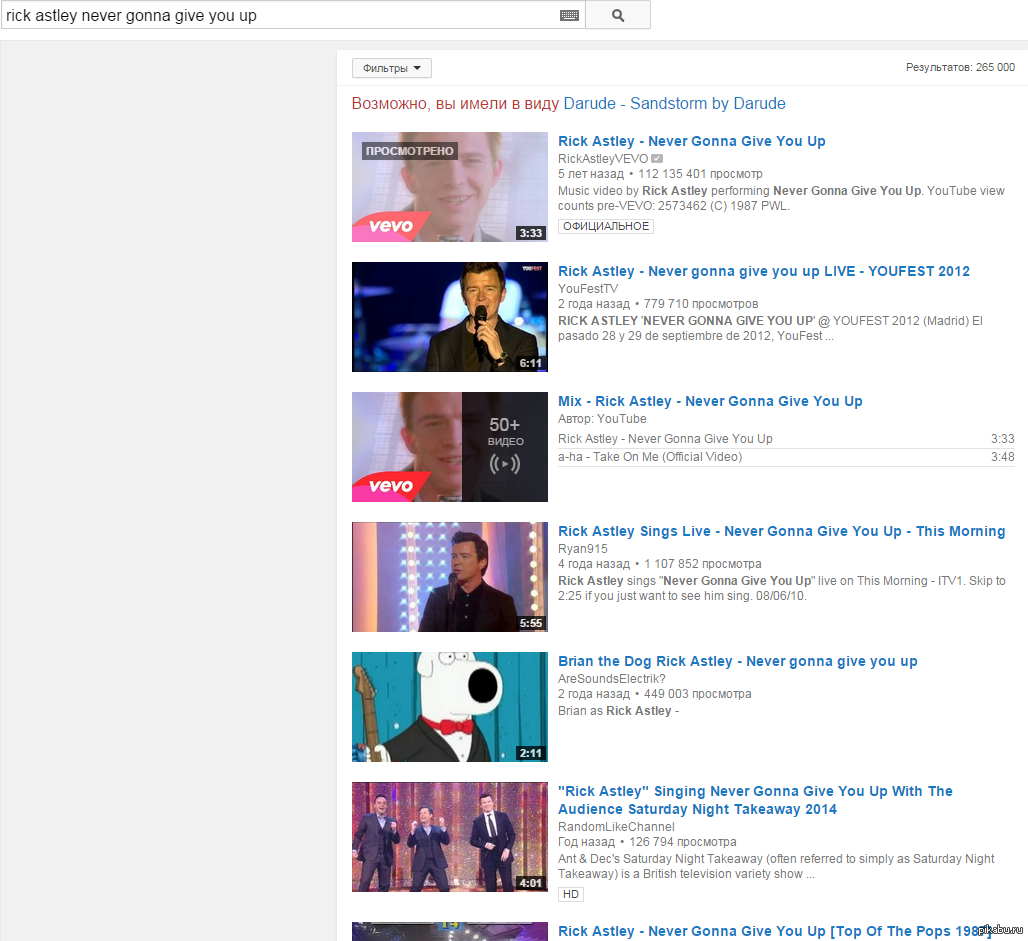Screen dimensions: 1028x941
Task: Visit the Ryan915 channel
Action: click(x=582, y=548)
